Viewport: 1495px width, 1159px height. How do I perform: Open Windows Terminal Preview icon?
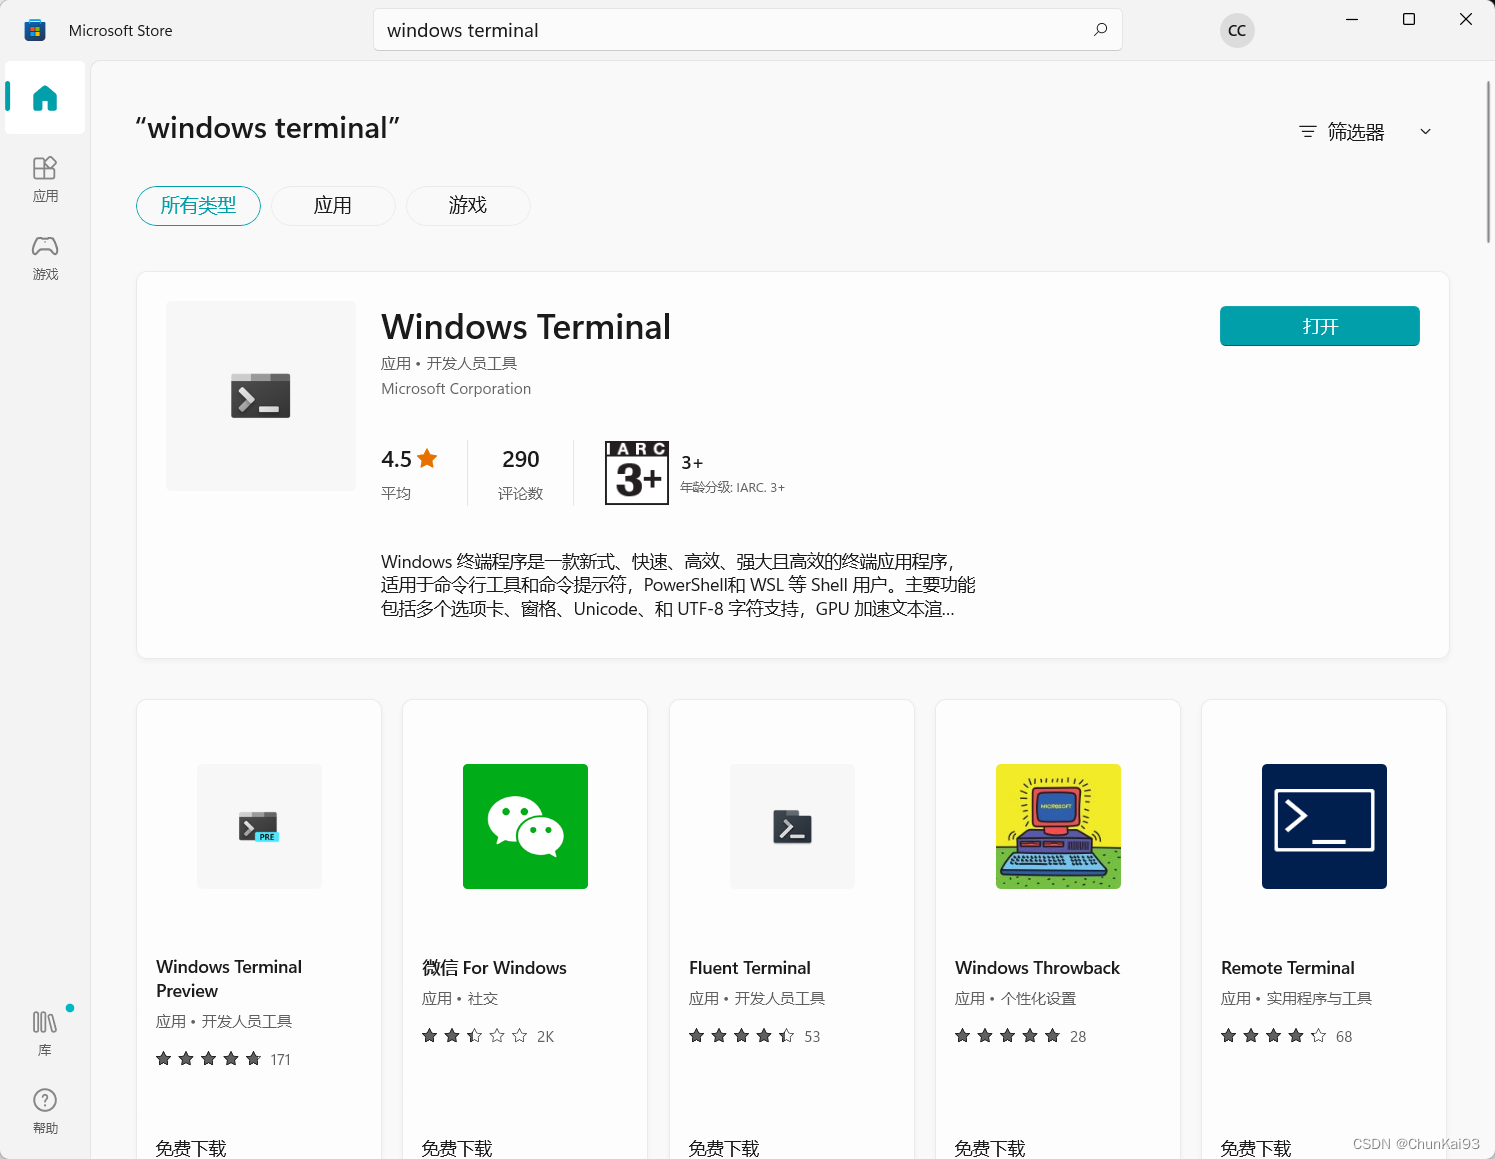259,826
